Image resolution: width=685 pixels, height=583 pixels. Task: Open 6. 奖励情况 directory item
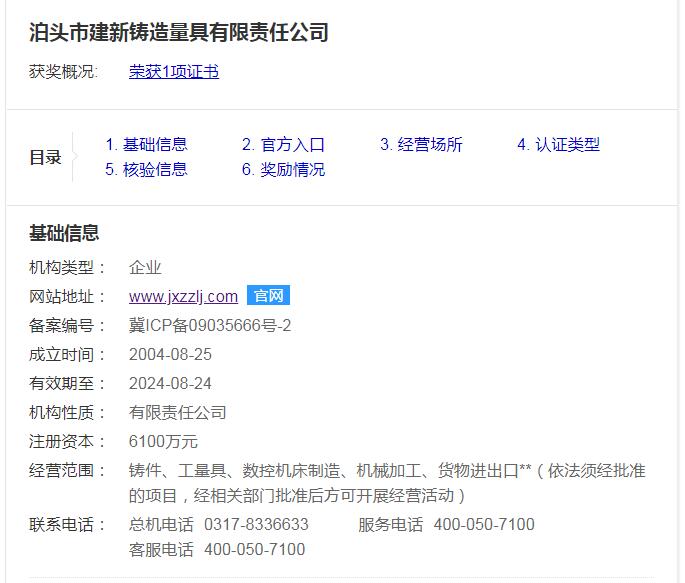[283, 169]
